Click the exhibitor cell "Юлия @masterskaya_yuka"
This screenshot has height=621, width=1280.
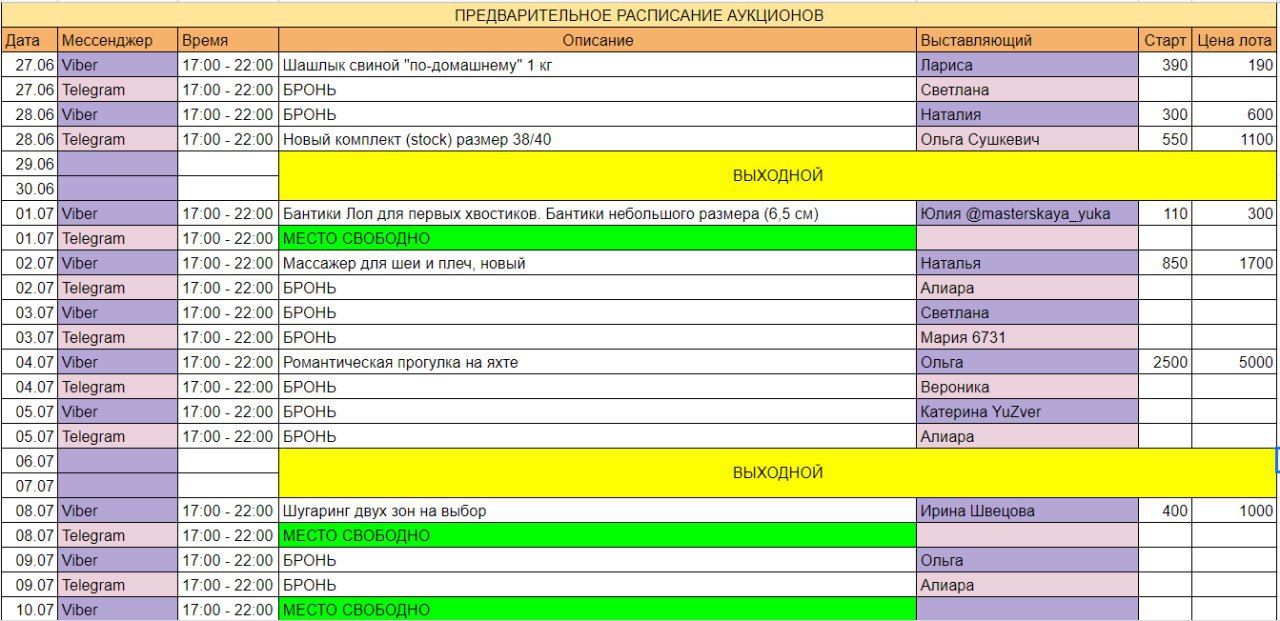point(1028,214)
